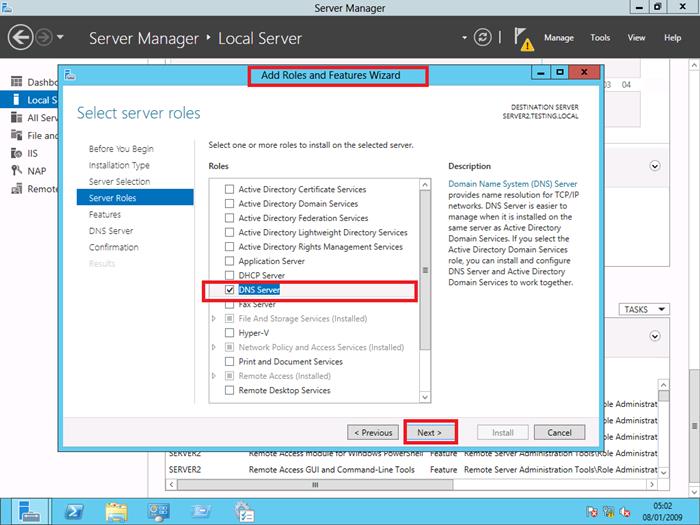Select the File and Storage icon in the sidebar
700x525 pixels.
[17, 135]
